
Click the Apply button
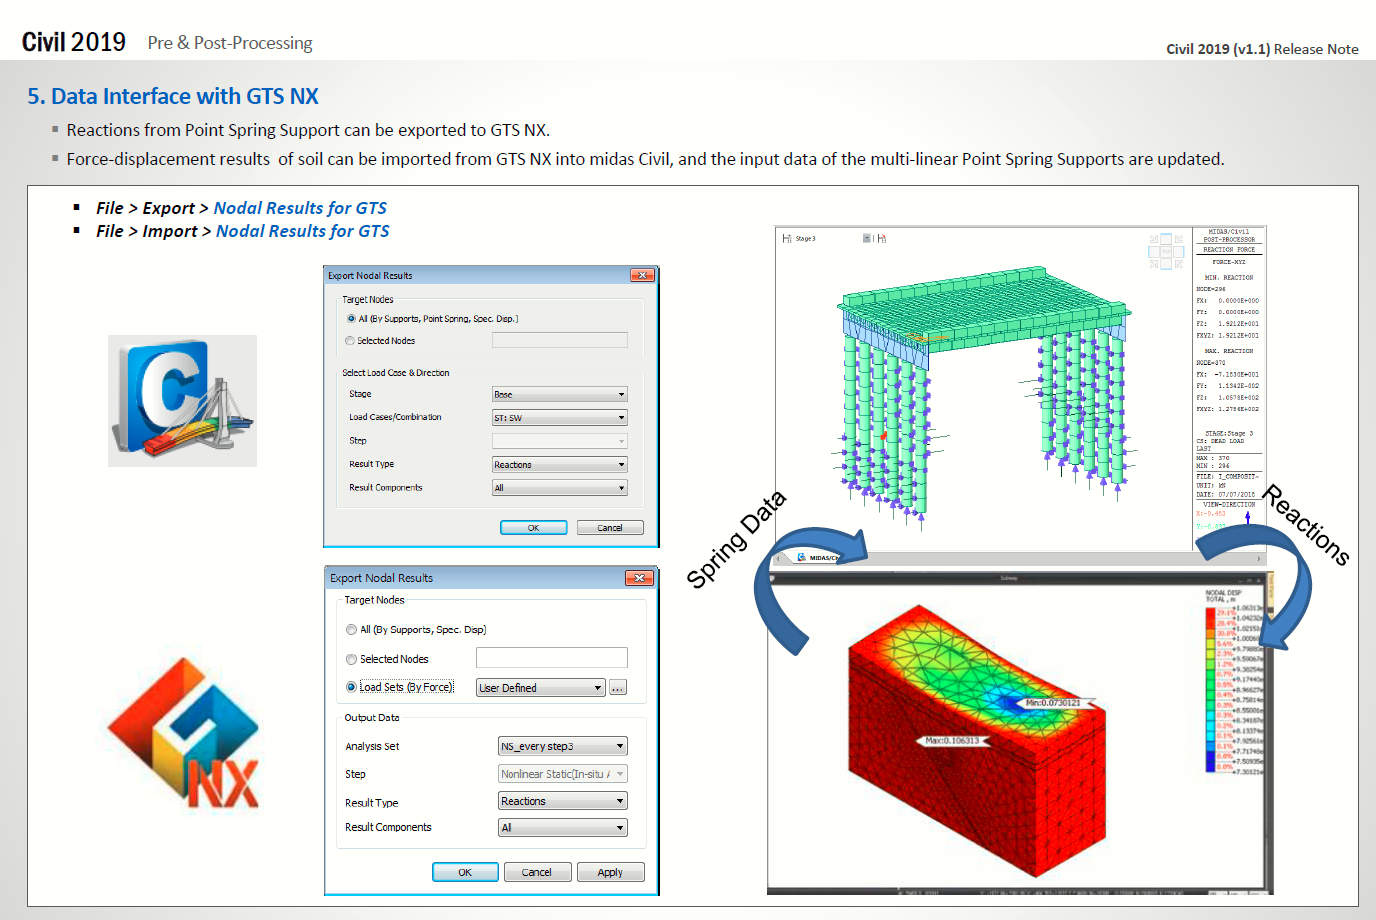pos(610,872)
